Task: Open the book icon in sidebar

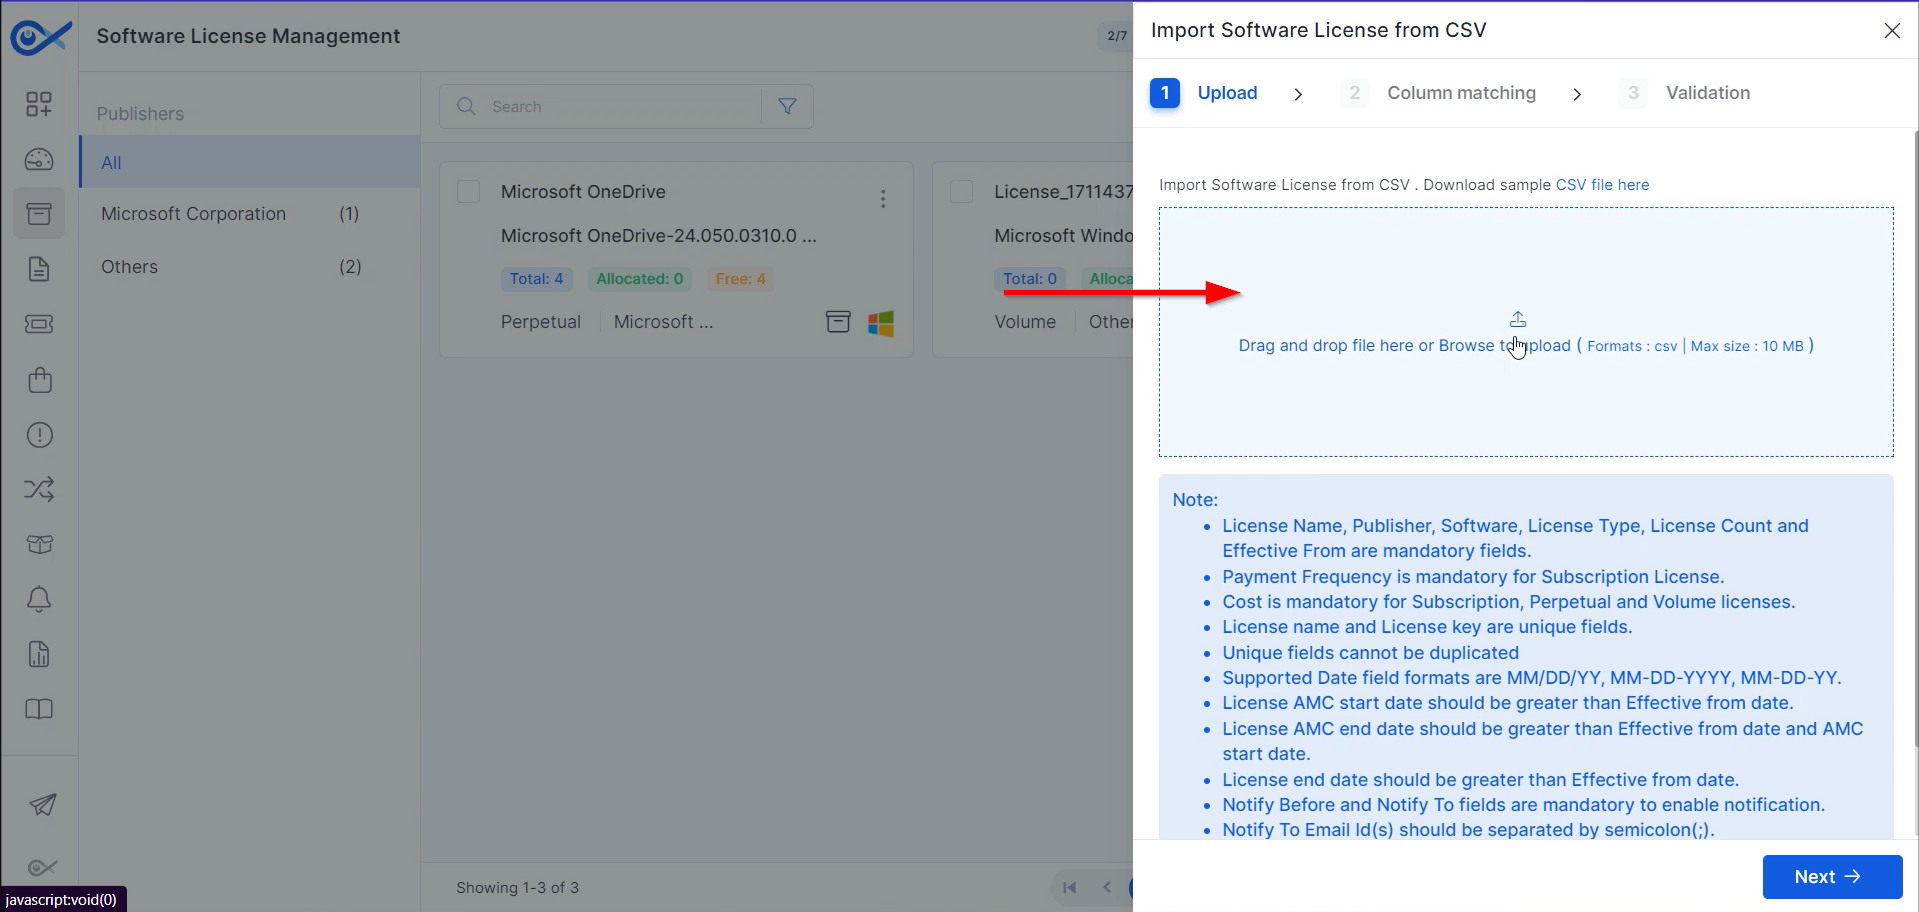Action: (39, 709)
